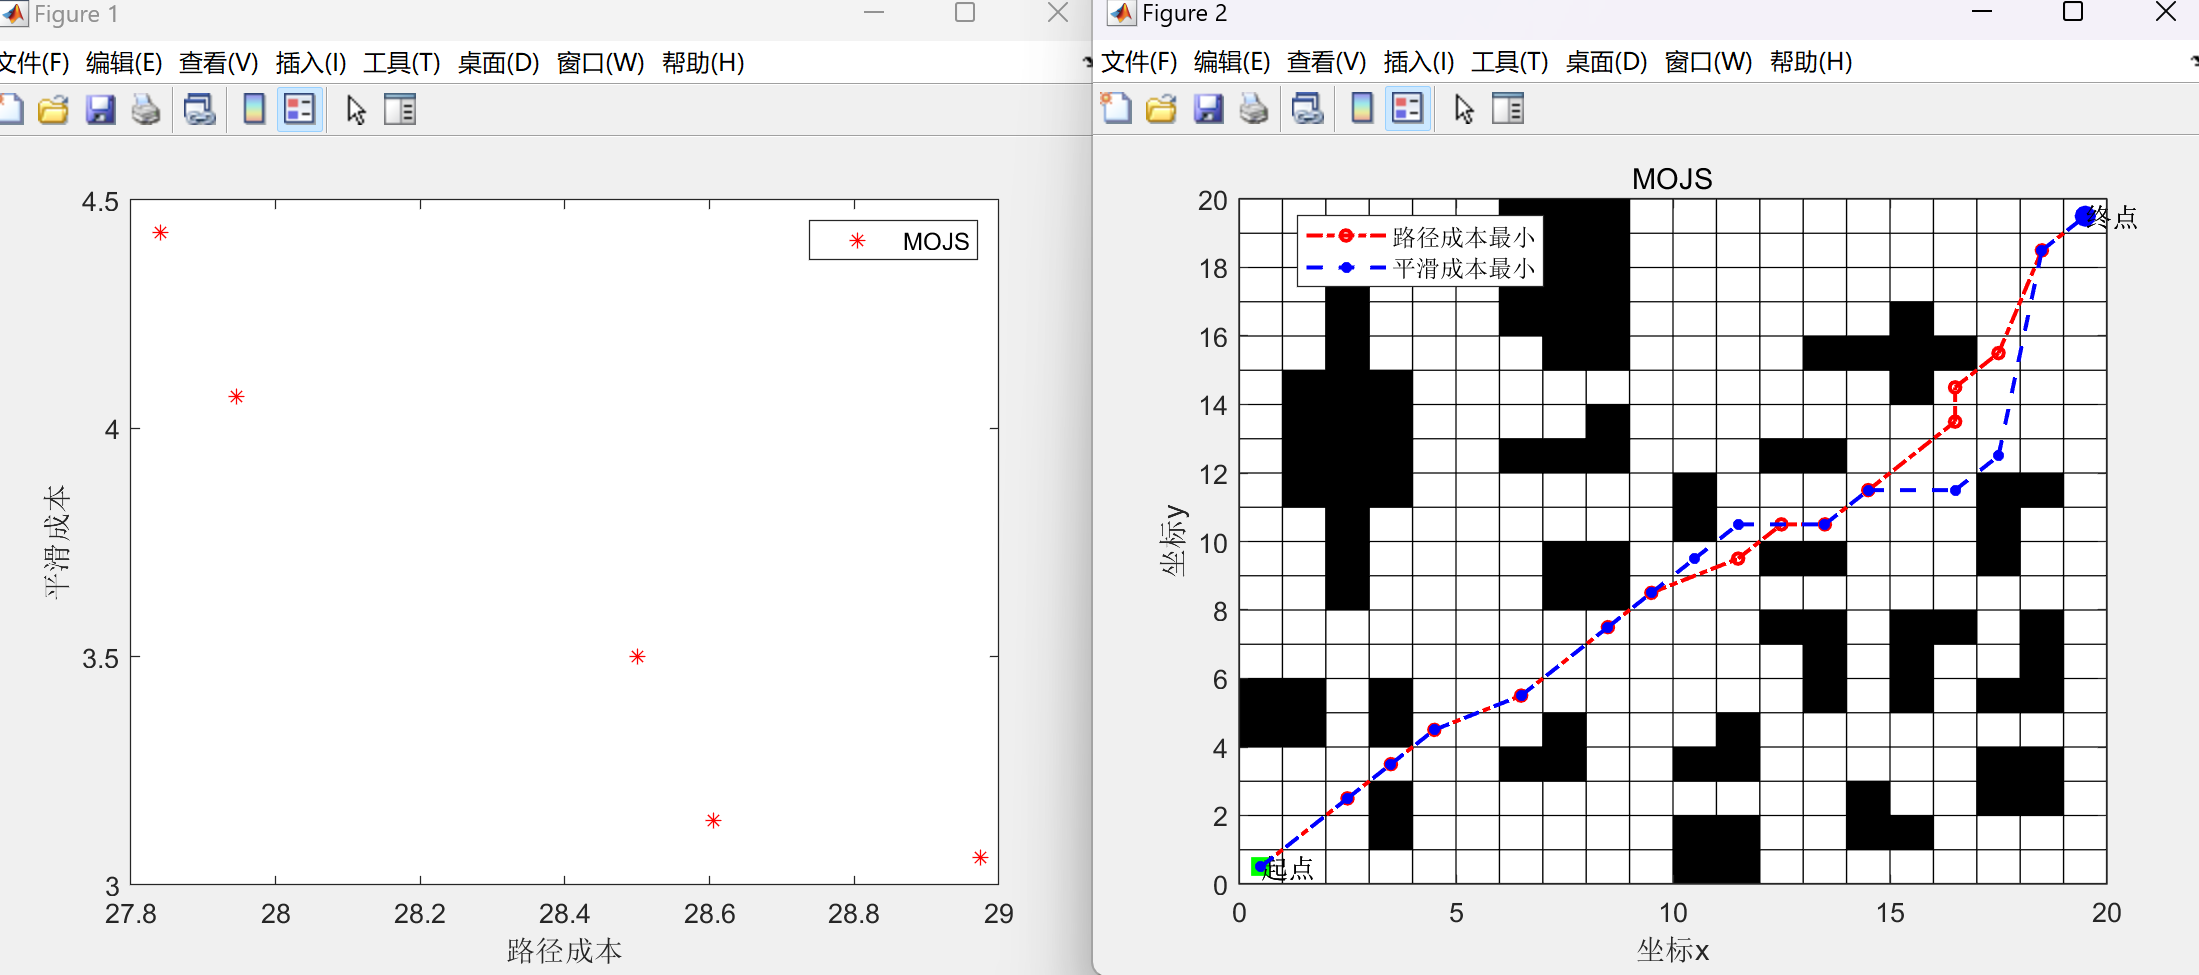Click the 坐标y axis label in Figure 2
Viewport: 2199px width, 975px height.
pyautogui.click(x=1173, y=541)
